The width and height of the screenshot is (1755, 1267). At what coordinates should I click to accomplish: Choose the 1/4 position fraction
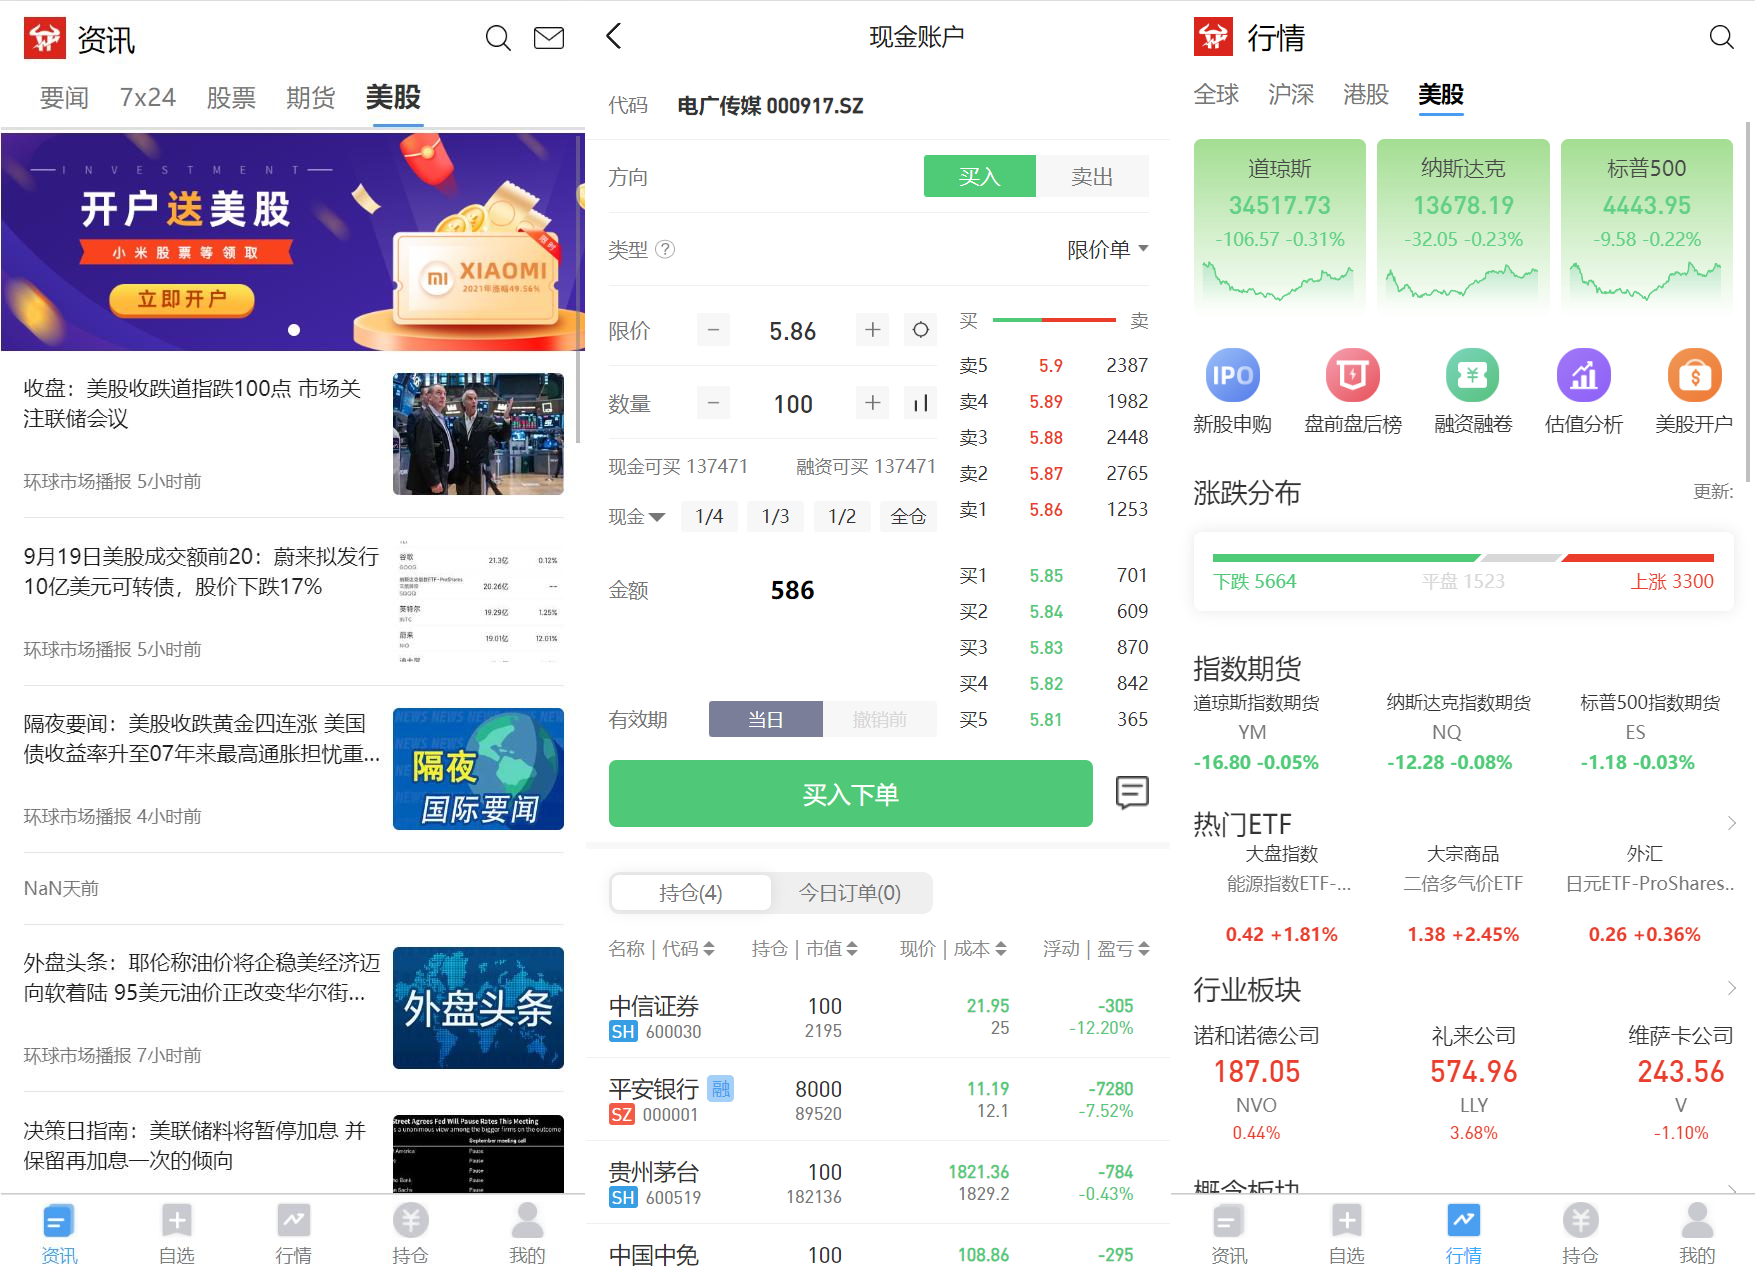(709, 516)
